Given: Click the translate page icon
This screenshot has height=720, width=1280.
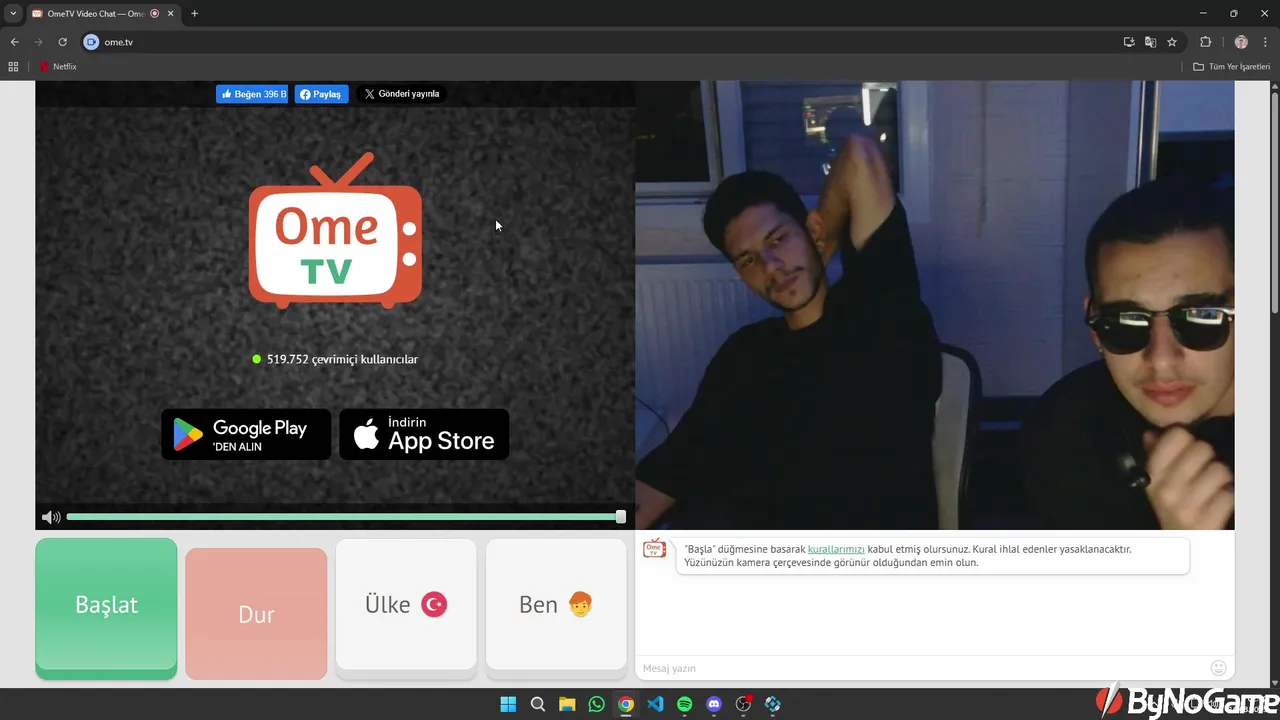Looking at the screenshot, I should click(x=1150, y=42).
